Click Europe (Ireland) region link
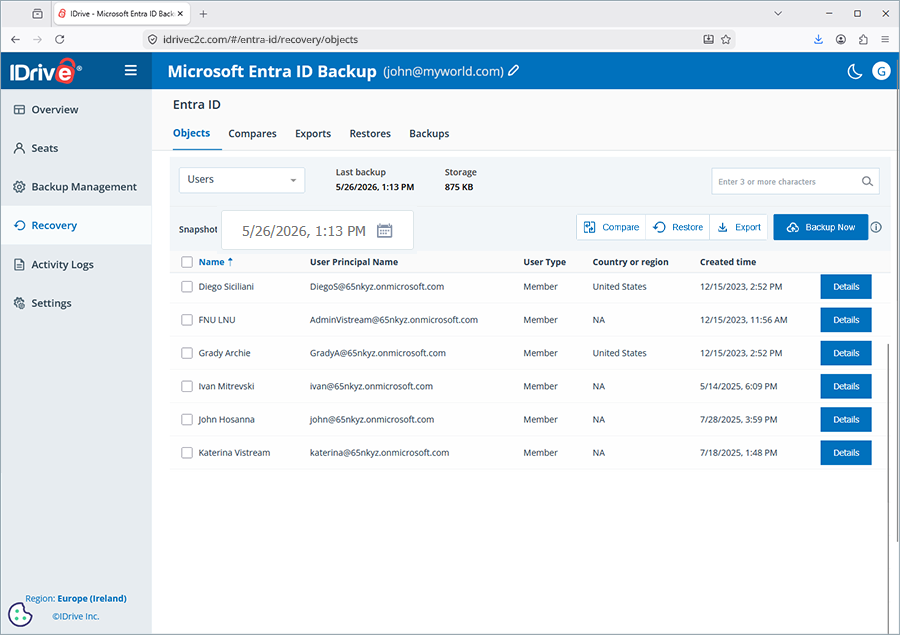This screenshot has width=900, height=635. coord(92,598)
